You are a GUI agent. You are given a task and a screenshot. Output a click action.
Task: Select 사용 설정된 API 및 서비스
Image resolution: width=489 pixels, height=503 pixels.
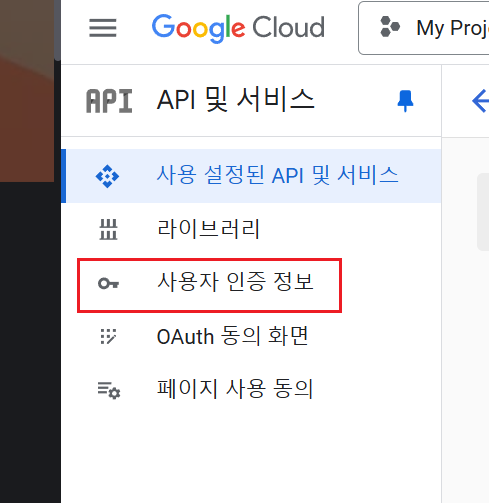(x=251, y=176)
